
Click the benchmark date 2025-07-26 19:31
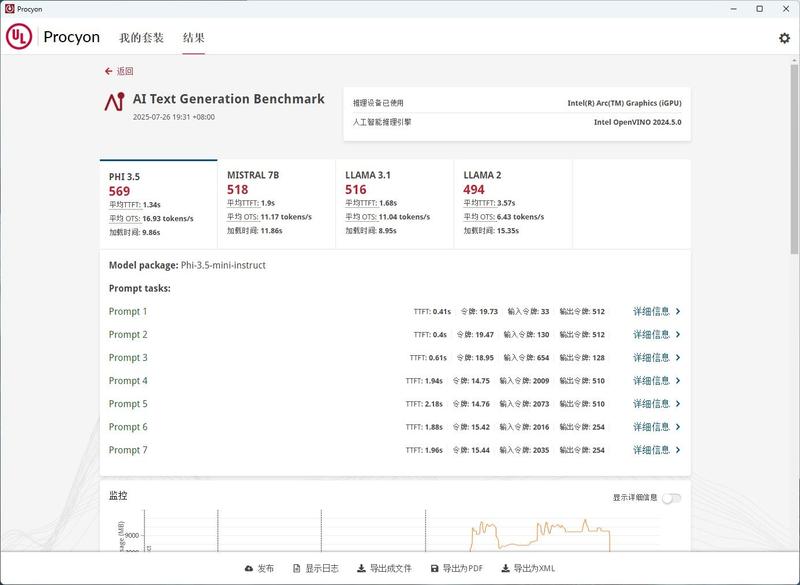(174, 117)
